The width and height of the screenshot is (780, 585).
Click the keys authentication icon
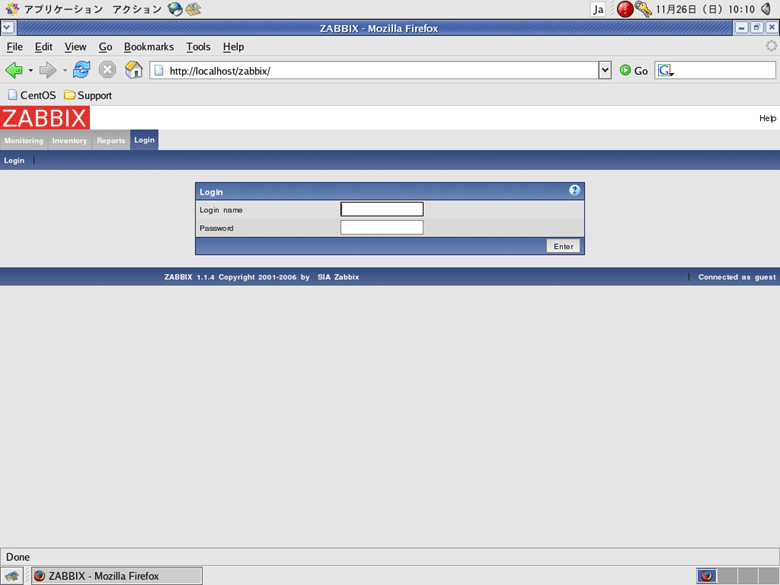(643, 9)
